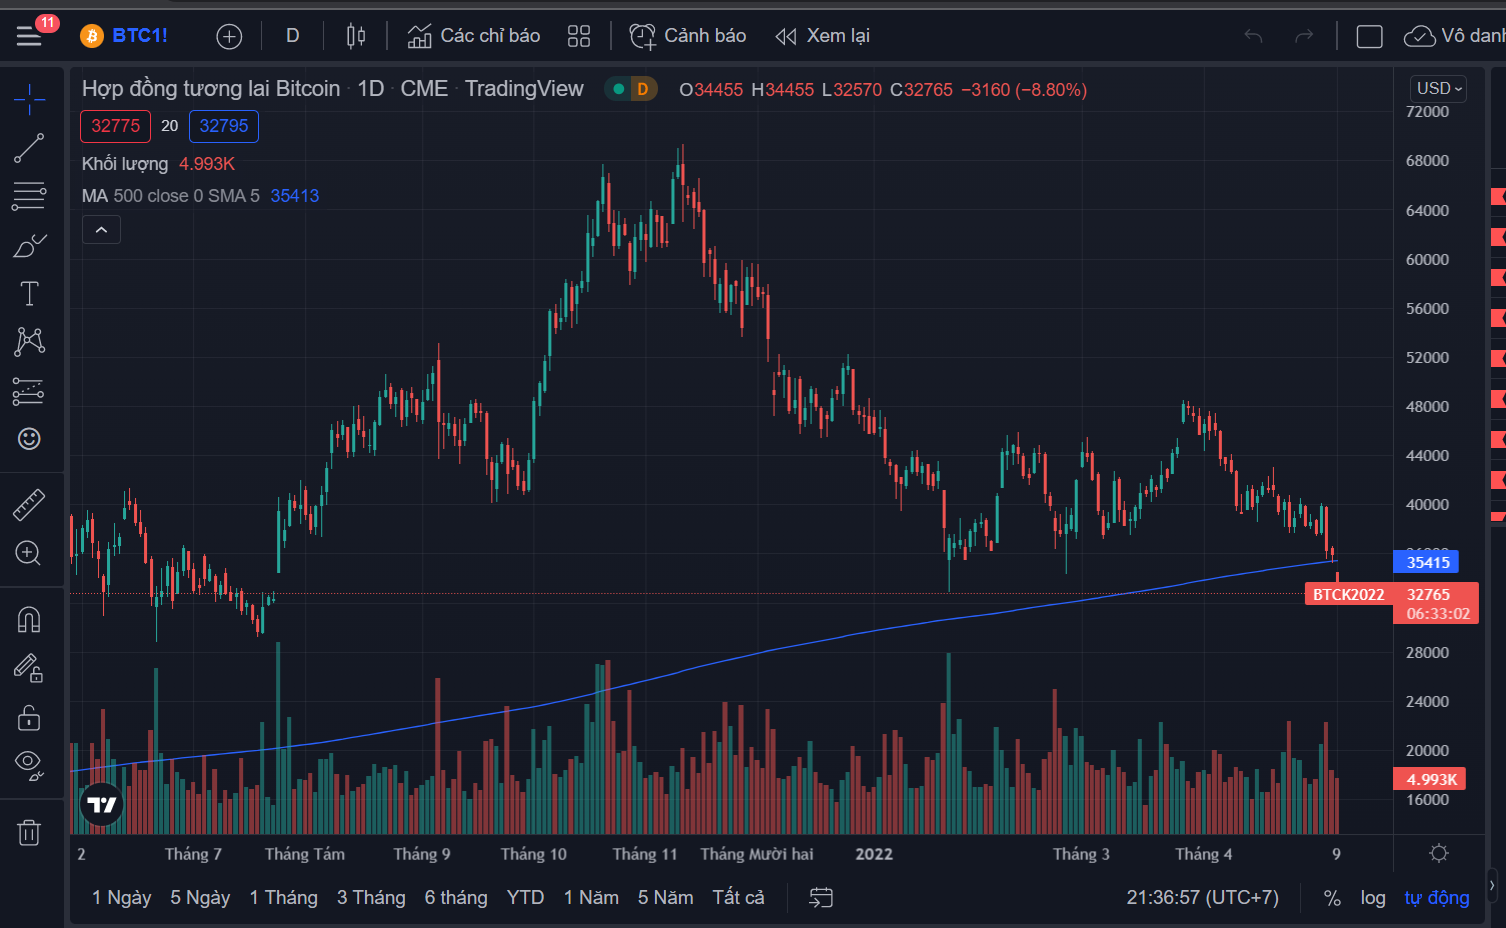This screenshot has width=1506, height=928.
Task: Open timezone menu 21:36:57 (UTC+7)
Action: pyautogui.click(x=1203, y=898)
